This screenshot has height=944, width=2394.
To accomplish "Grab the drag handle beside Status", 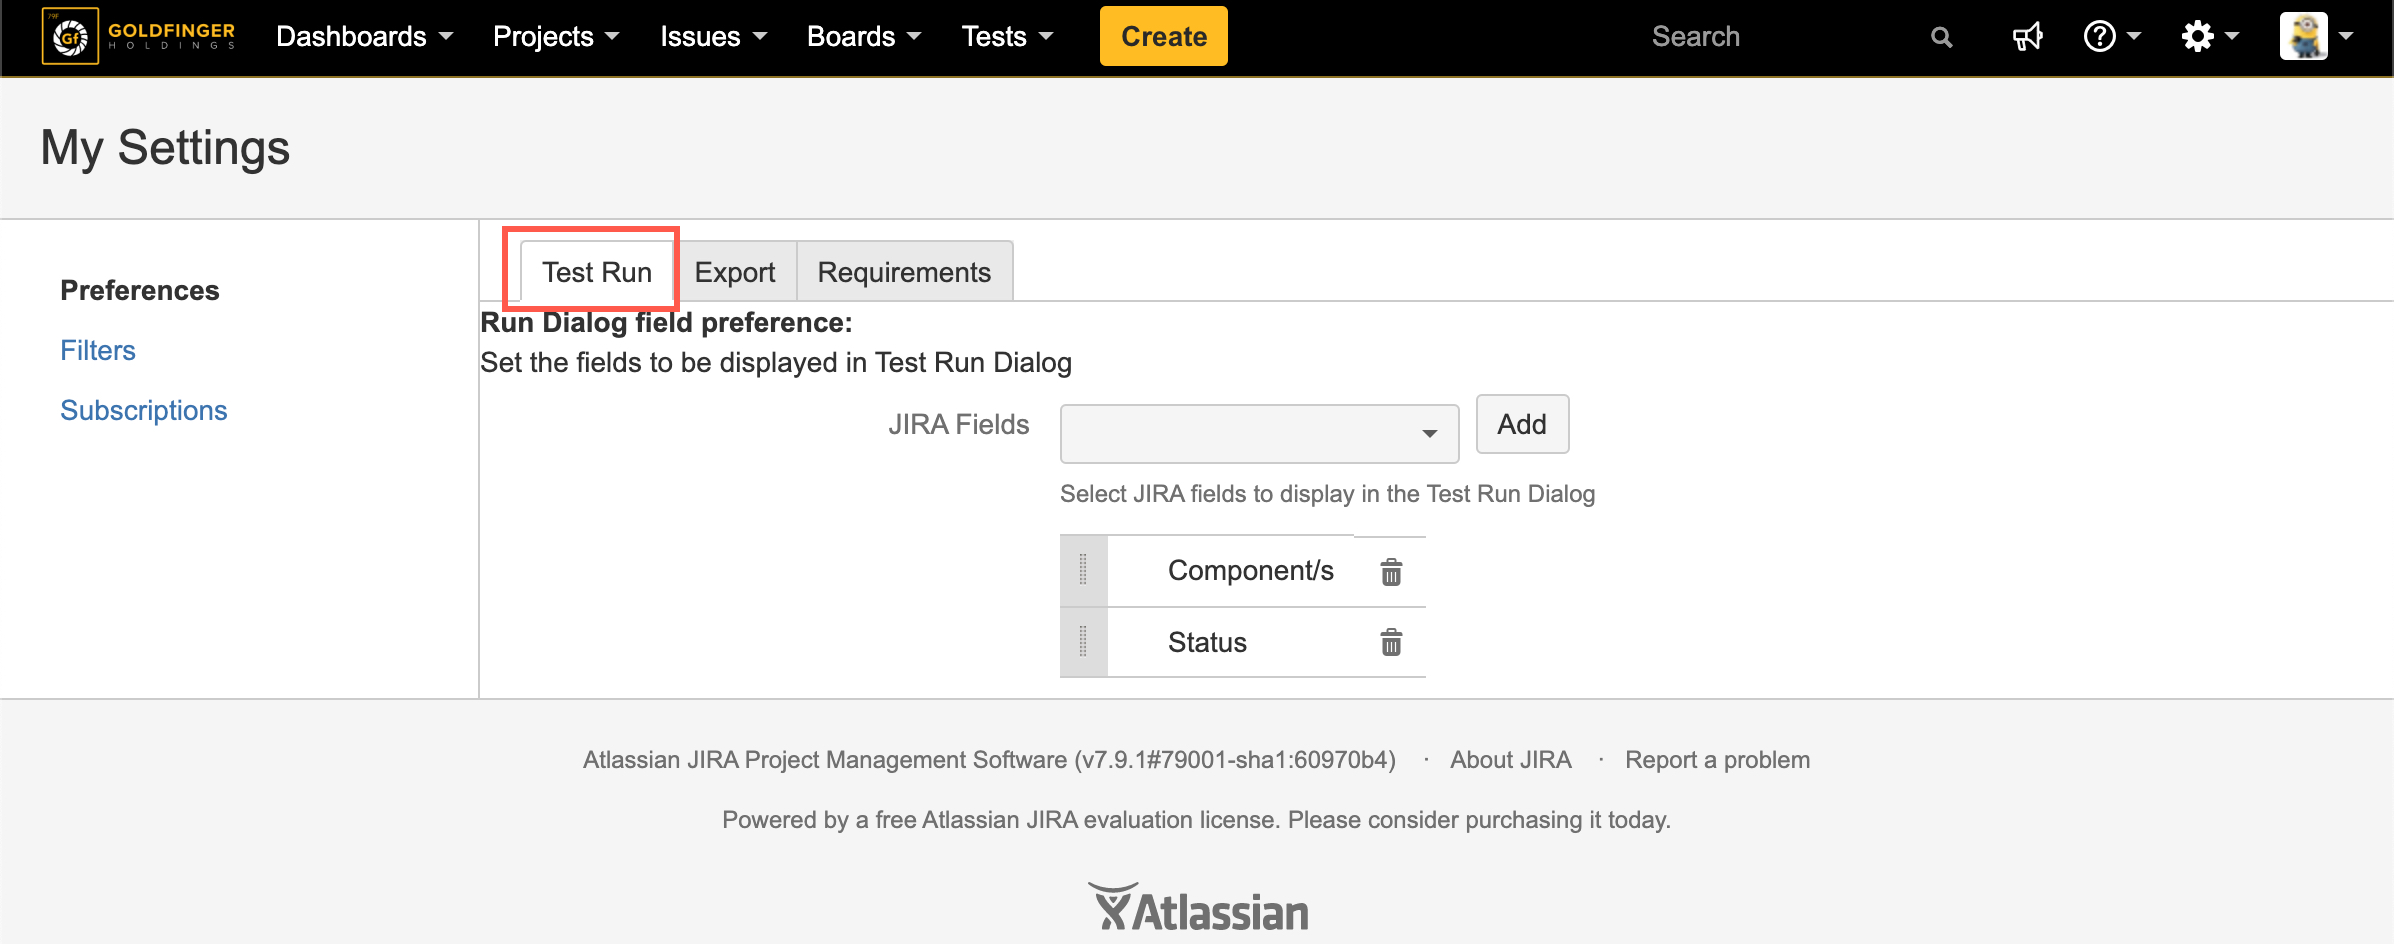I will pyautogui.click(x=1083, y=642).
